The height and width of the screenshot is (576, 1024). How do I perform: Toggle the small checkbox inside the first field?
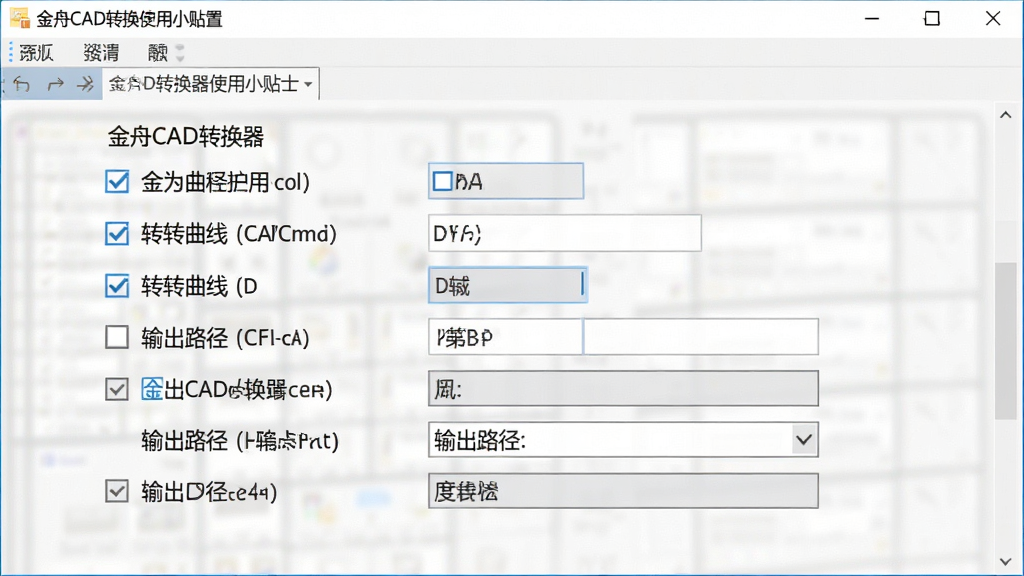pos(442,181)
